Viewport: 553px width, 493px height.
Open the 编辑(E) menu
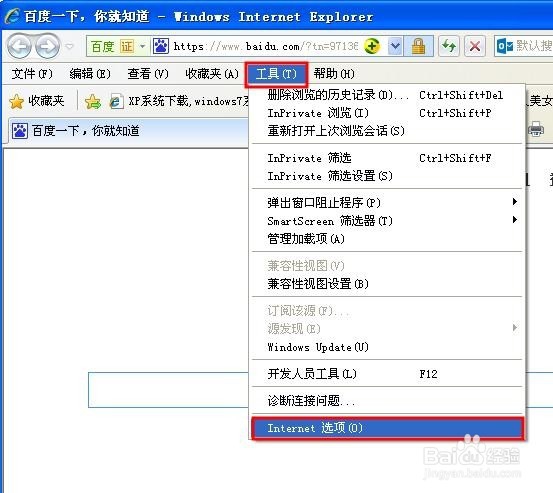pos(90,74)
